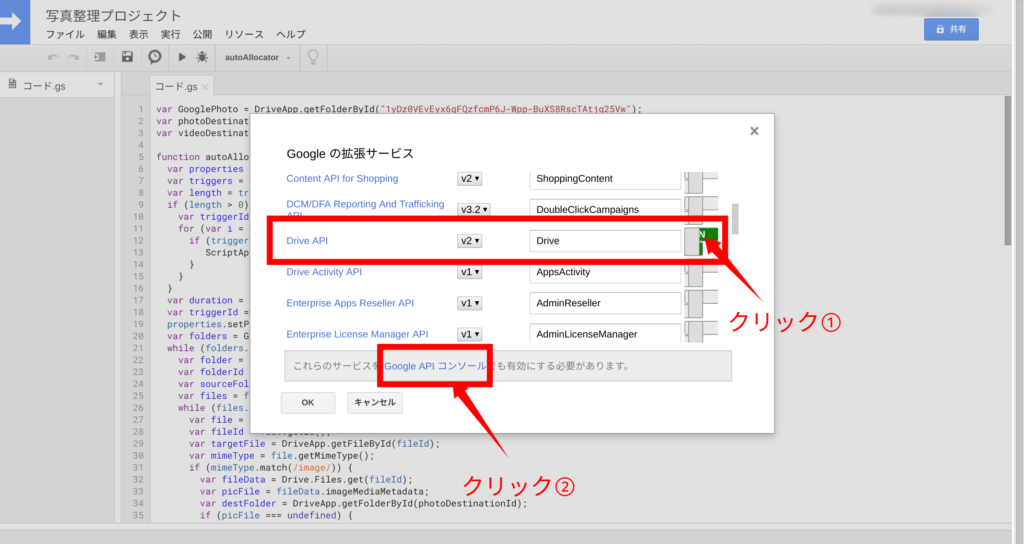Image resolution: width=1024 pixels, height=544 pixels.
Task: Close the advanced services dialog
Action: click(x=754, y=131)
